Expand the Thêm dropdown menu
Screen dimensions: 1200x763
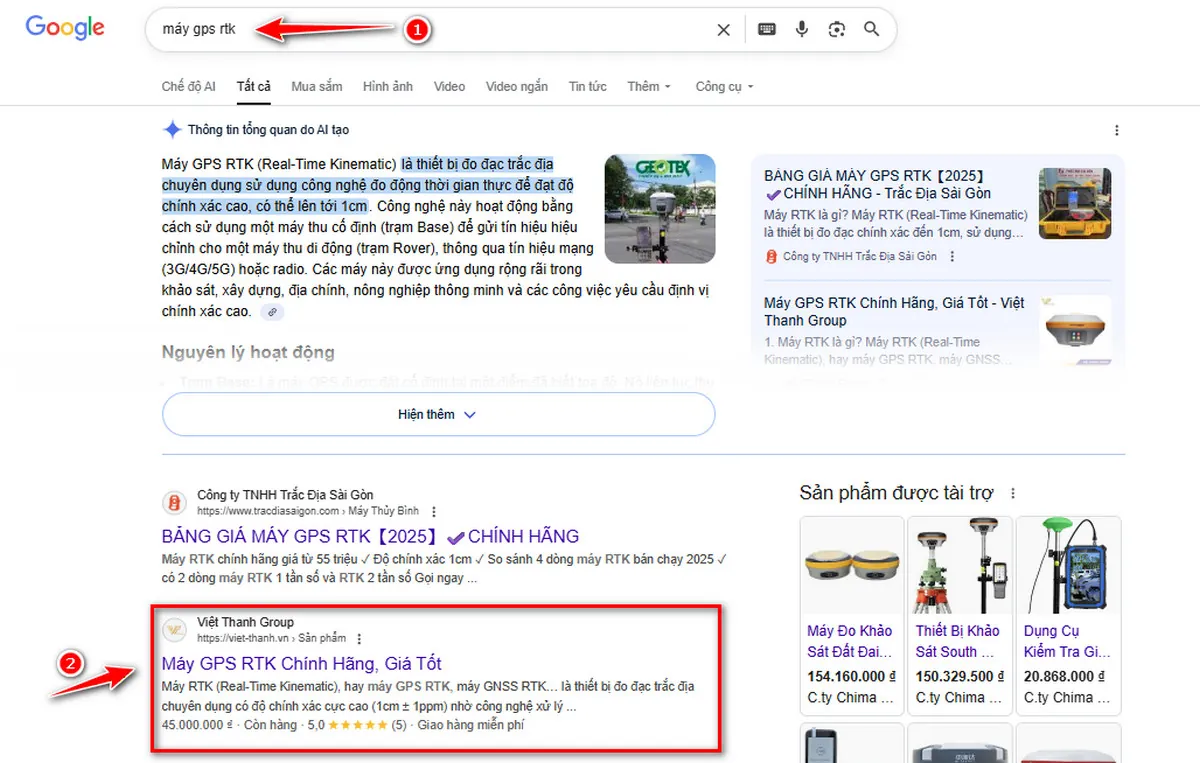tap(649, 87)
